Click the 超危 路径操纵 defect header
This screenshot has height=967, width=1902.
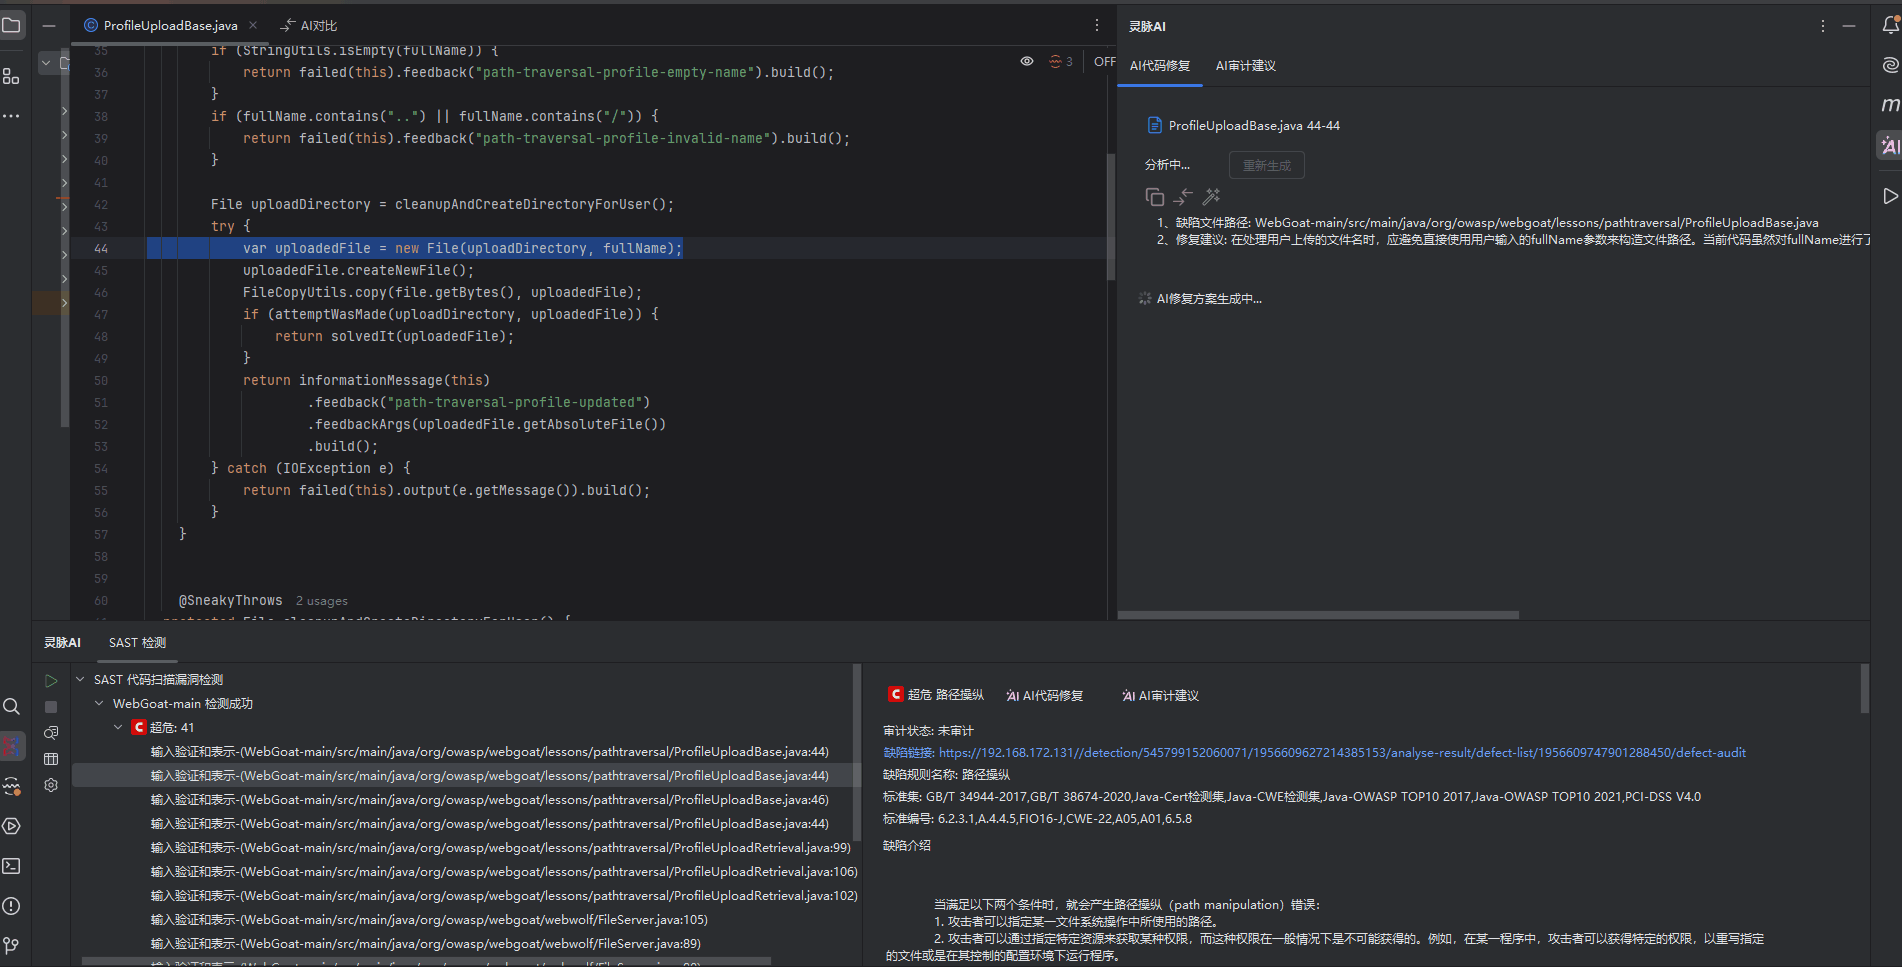936,694
